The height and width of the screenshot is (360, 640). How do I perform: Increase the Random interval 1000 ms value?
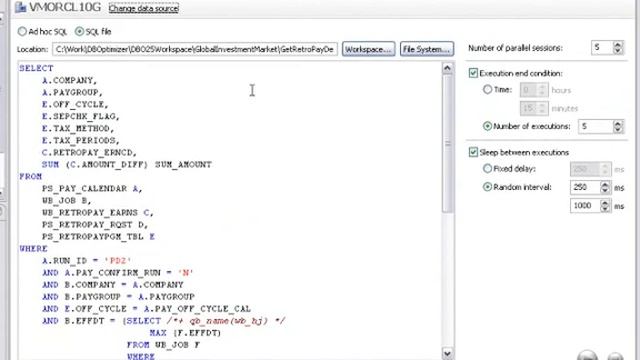pos(605,202)
